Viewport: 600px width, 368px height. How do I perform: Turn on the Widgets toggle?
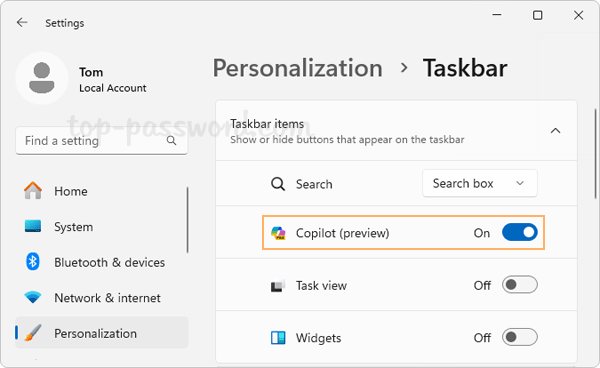pos(520,337)
